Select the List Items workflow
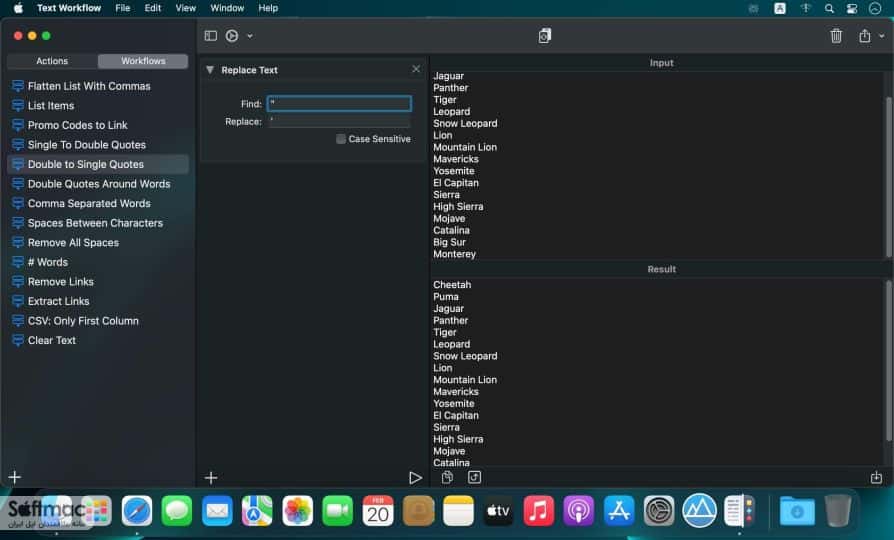This screenshot has height=540, width=894. (97, 105)
